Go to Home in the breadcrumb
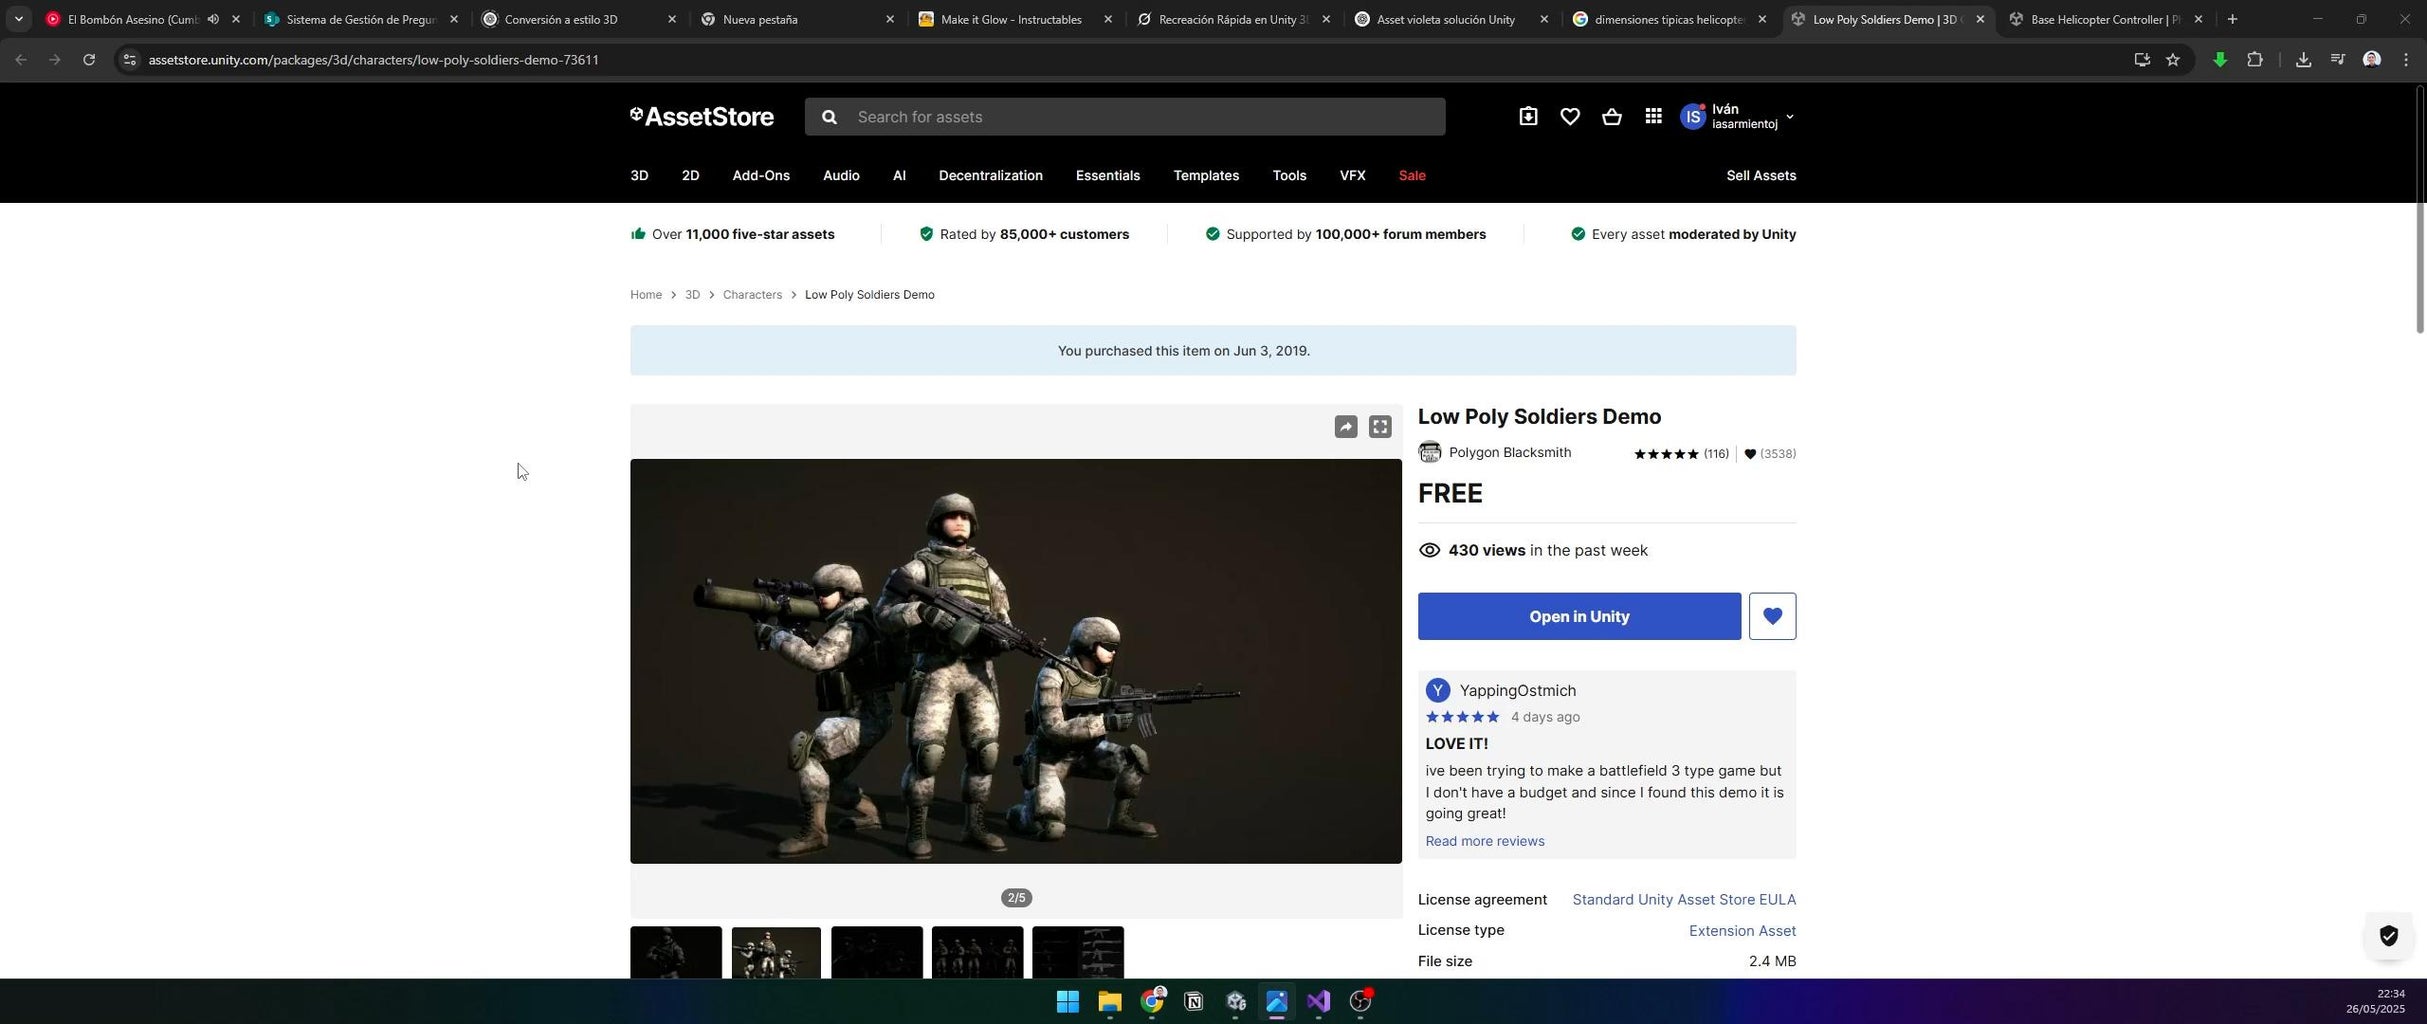This screenshot has width=2427, height=1024. click(x=646, y=295)
